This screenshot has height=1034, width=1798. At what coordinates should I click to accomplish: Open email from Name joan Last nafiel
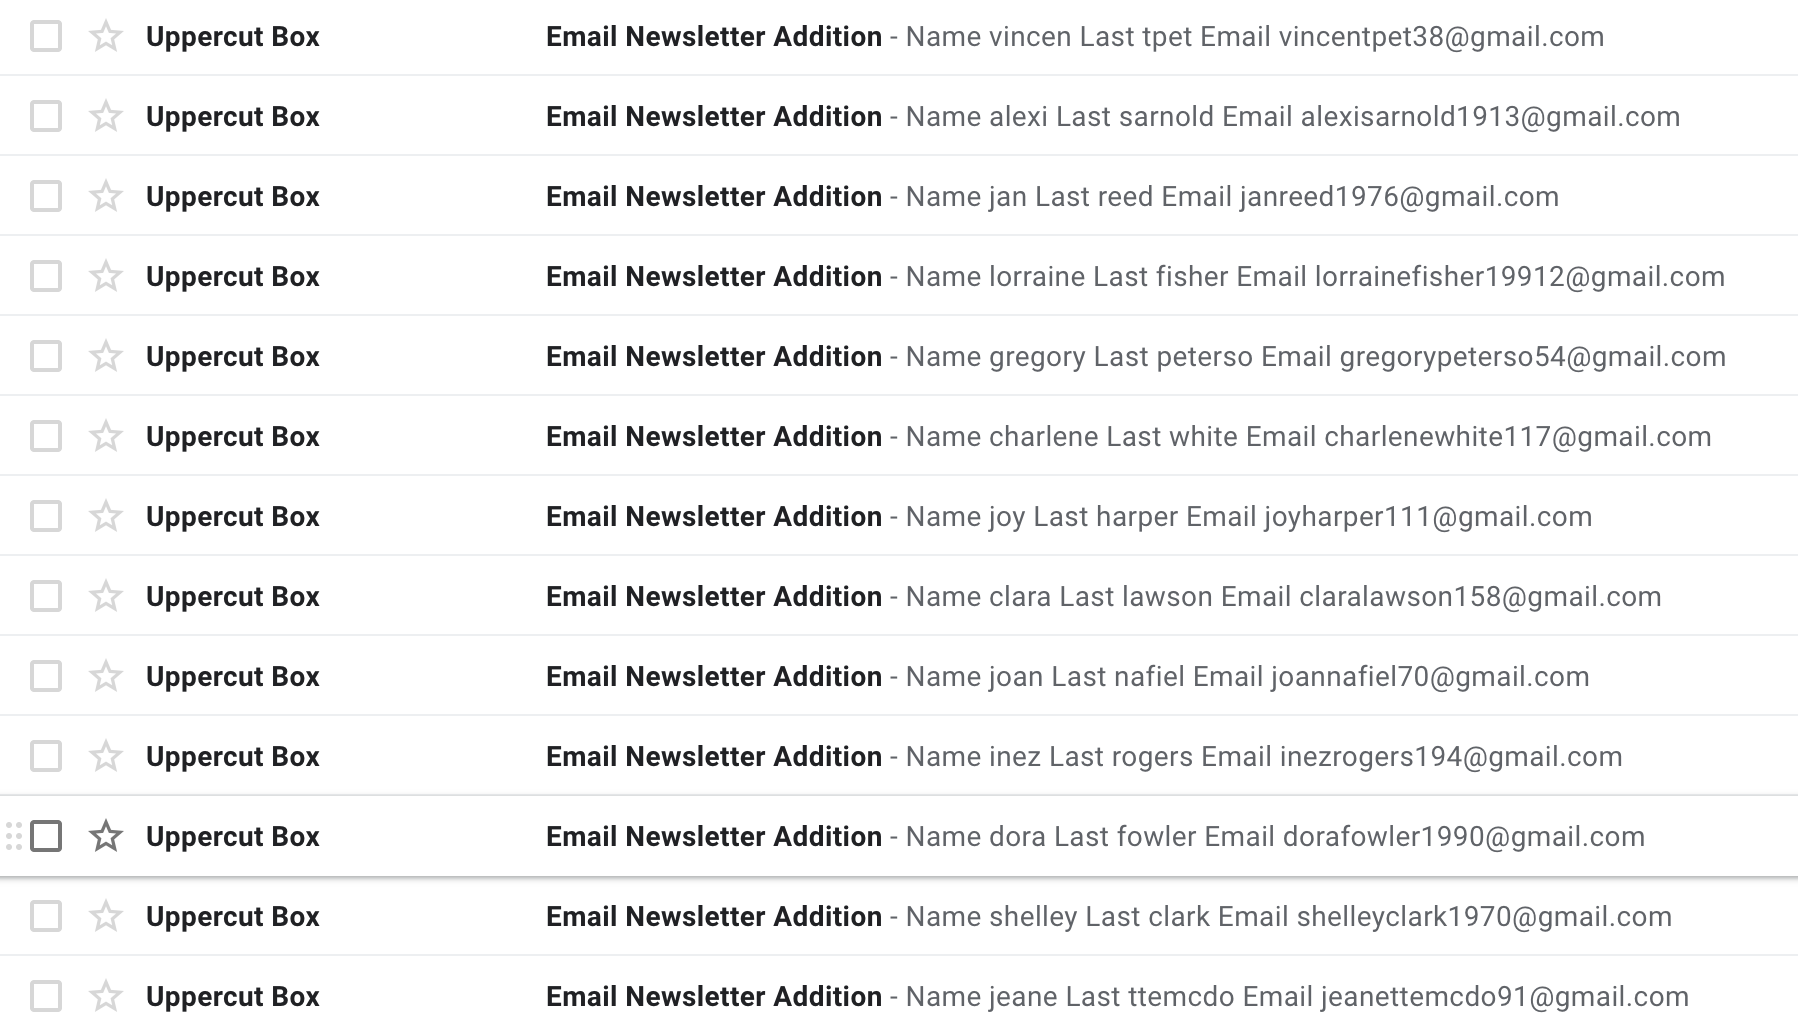coord(899,677)
